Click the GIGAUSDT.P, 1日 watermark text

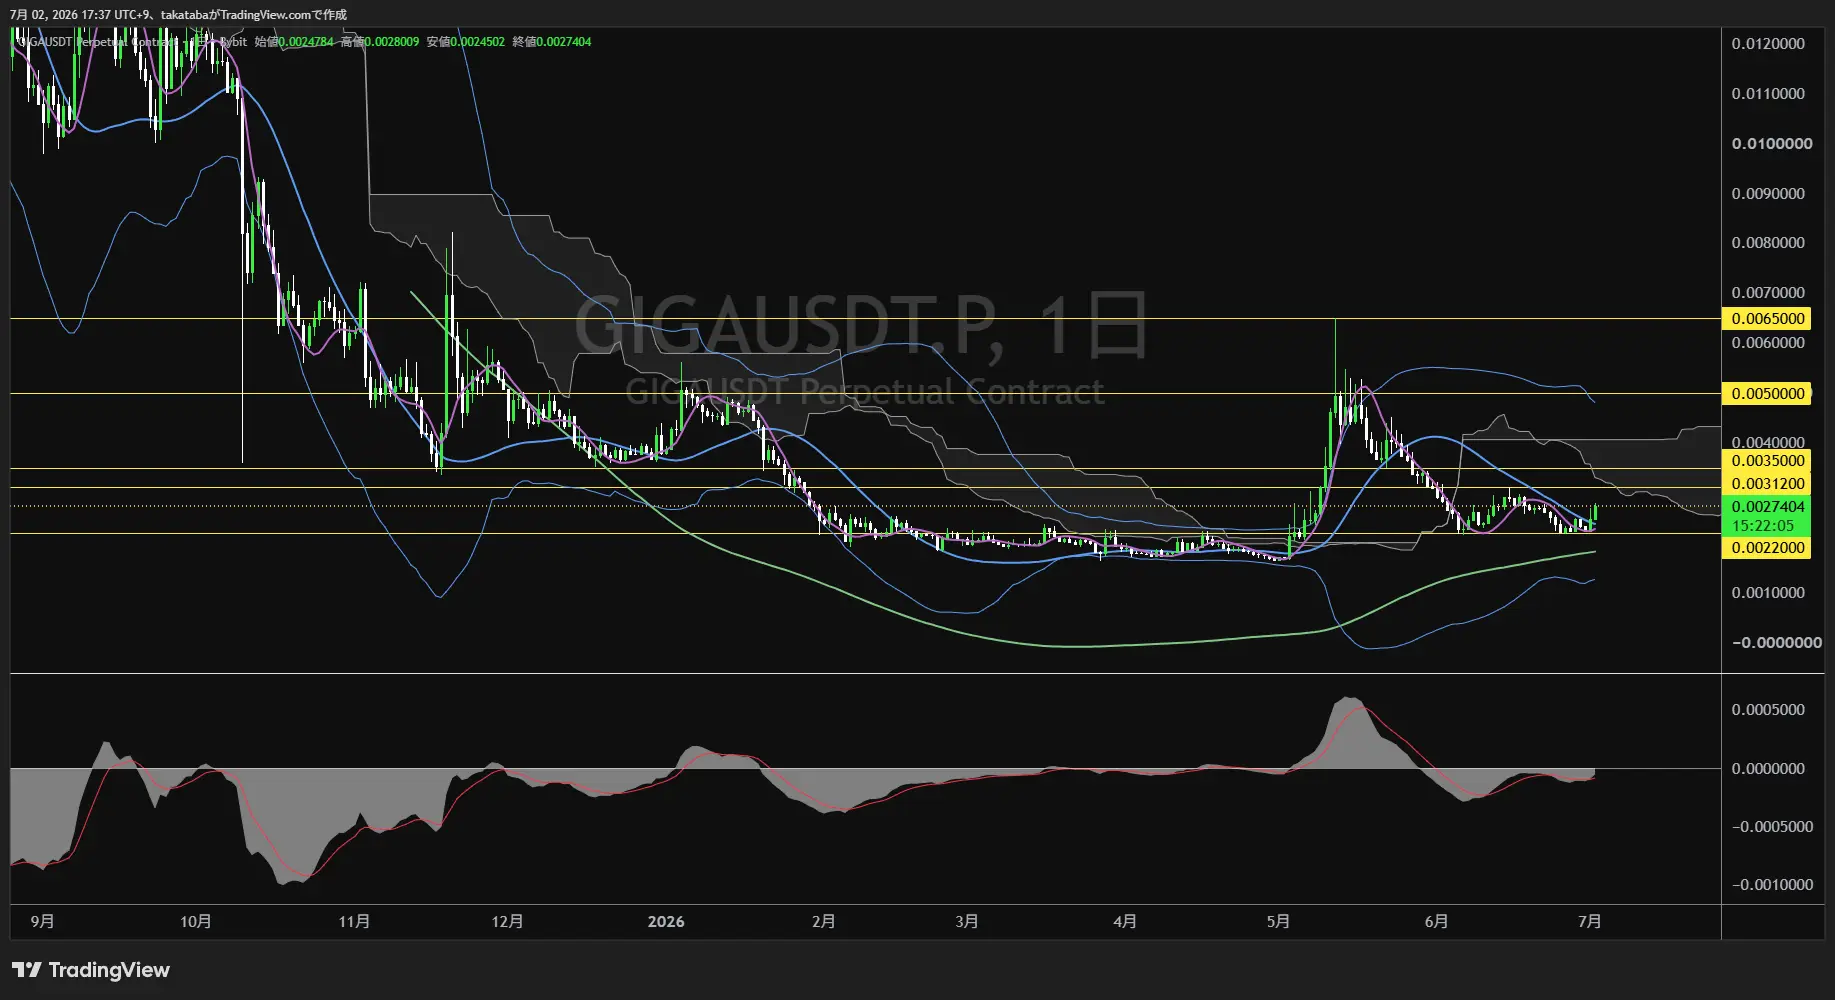[x=860, y=325]
